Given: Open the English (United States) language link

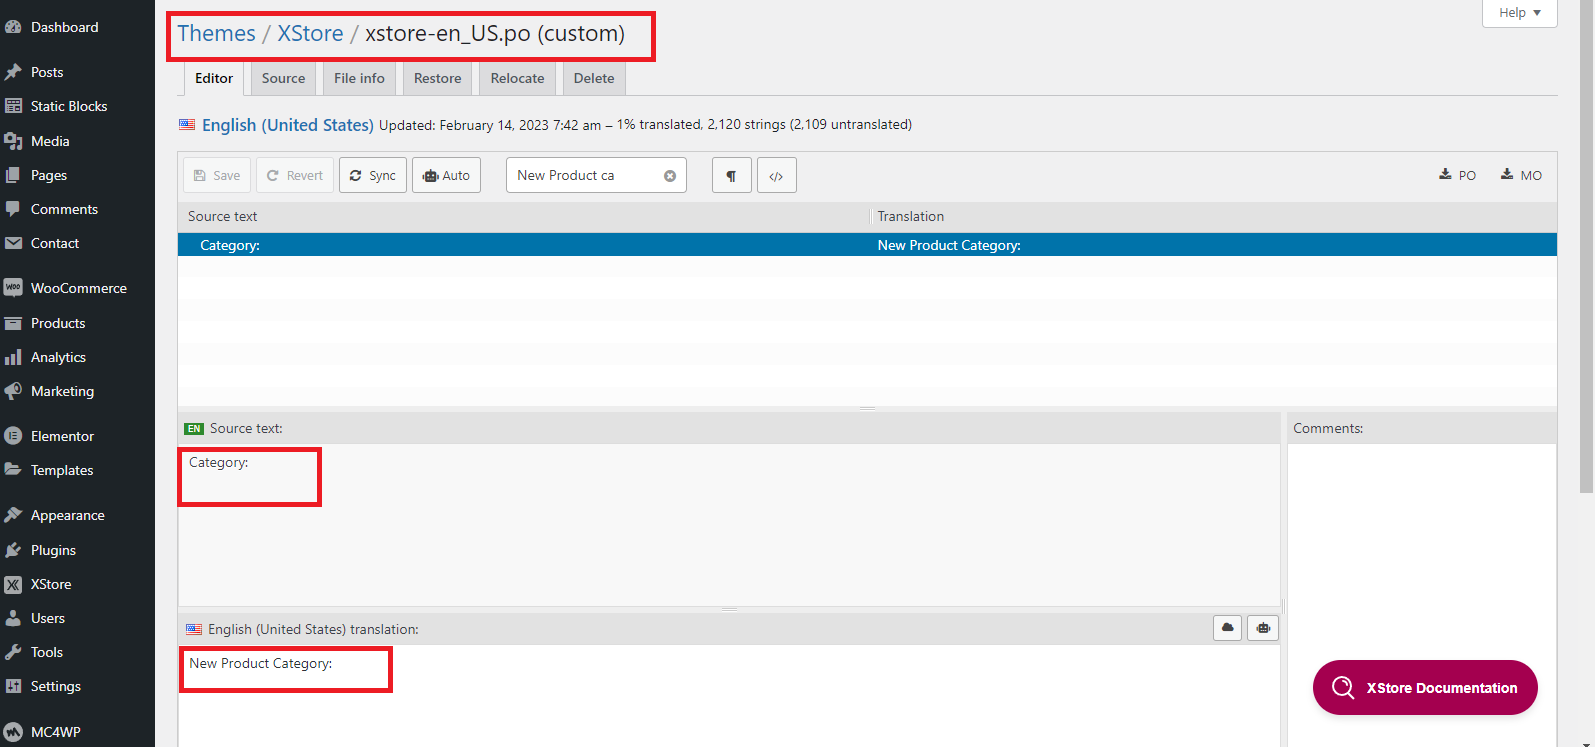Looking at the screenshot, I should tap(288, 125).
